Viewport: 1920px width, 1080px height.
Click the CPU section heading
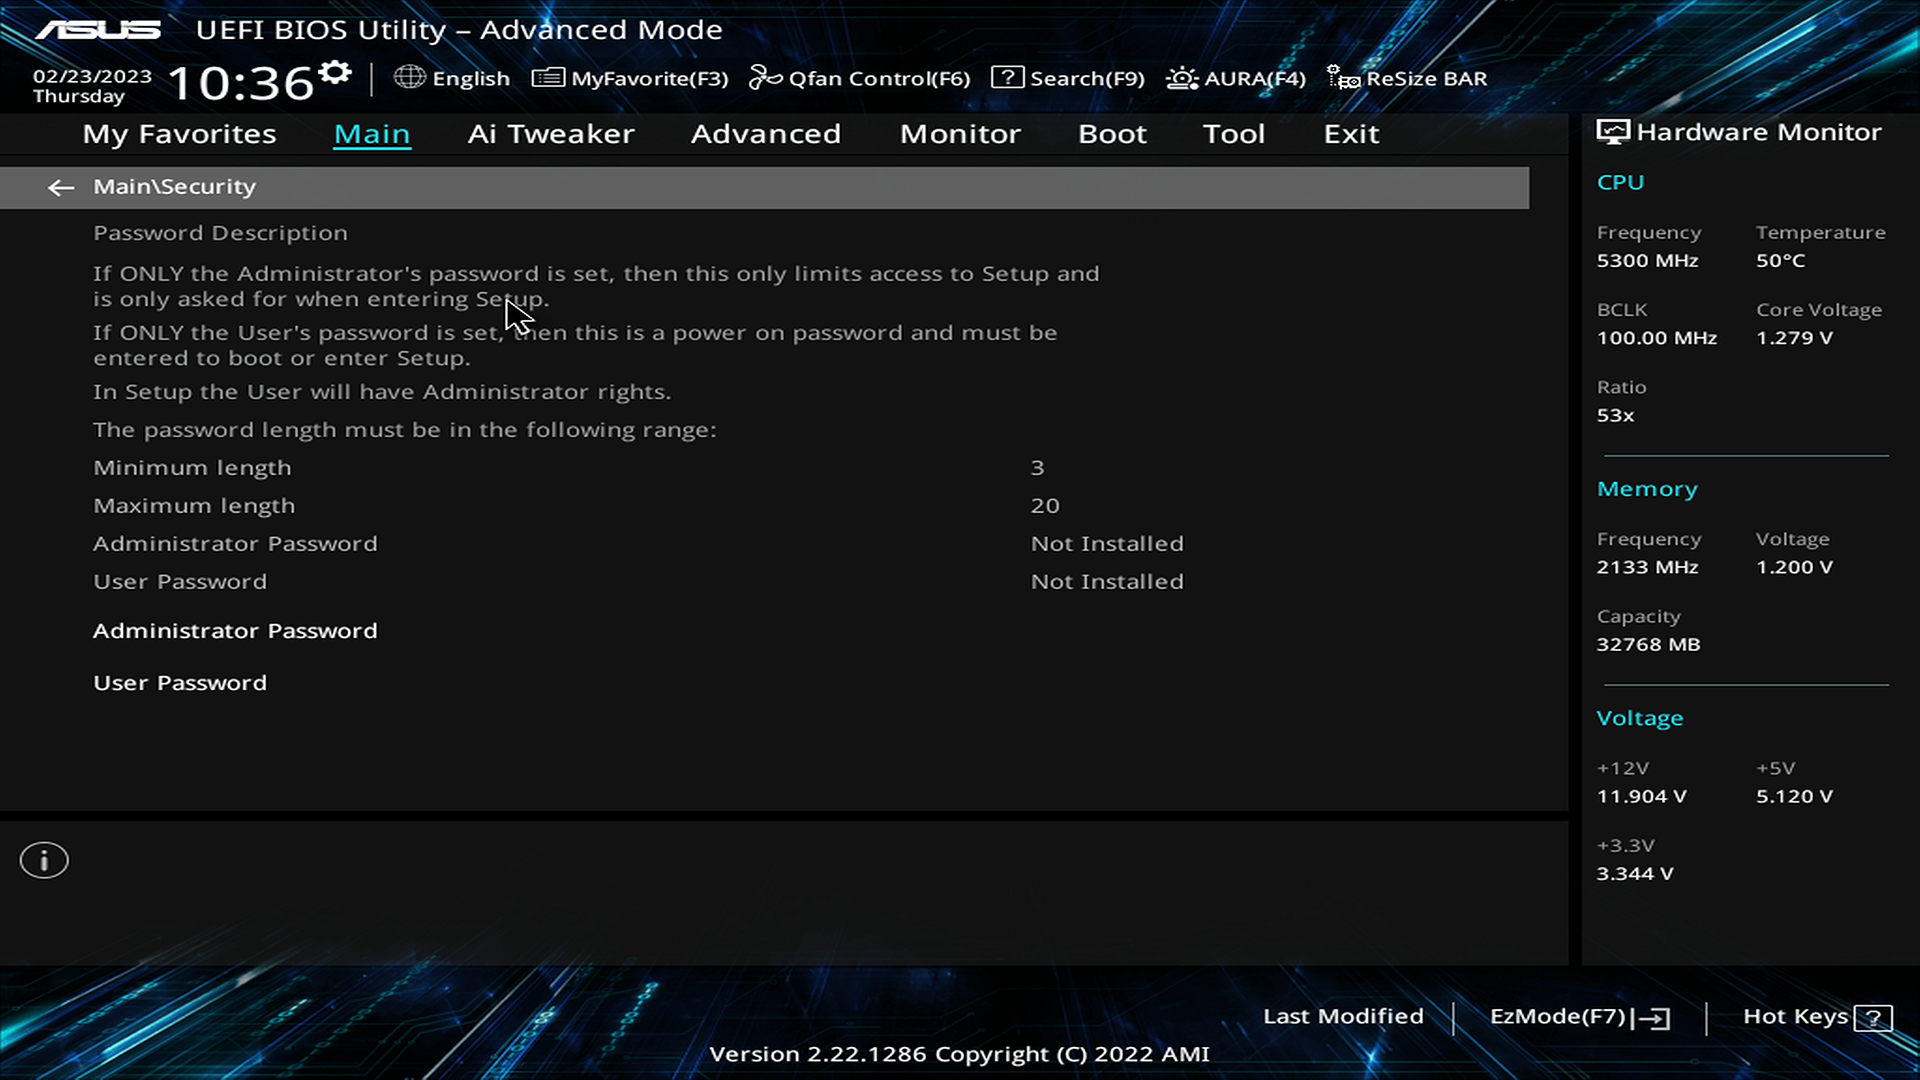(x=1620, y=182)
